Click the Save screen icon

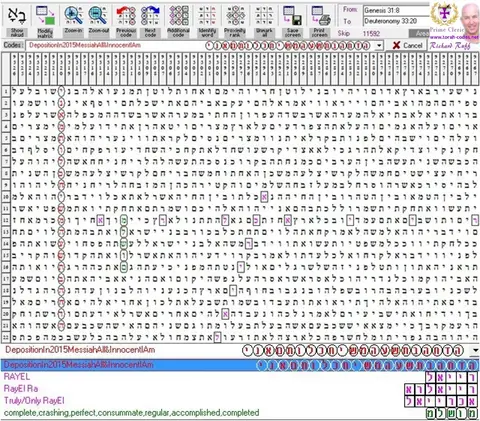tap(293, 16)
